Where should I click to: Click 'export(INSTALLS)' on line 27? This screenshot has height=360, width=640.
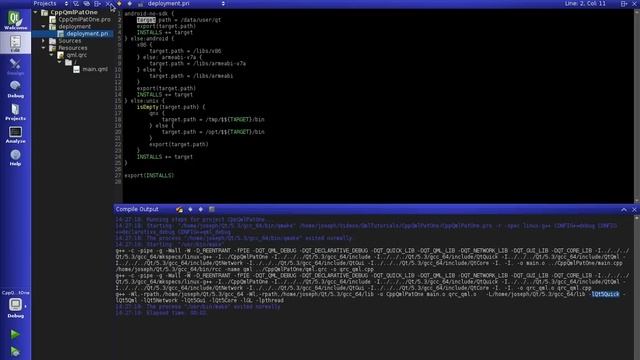149,176
